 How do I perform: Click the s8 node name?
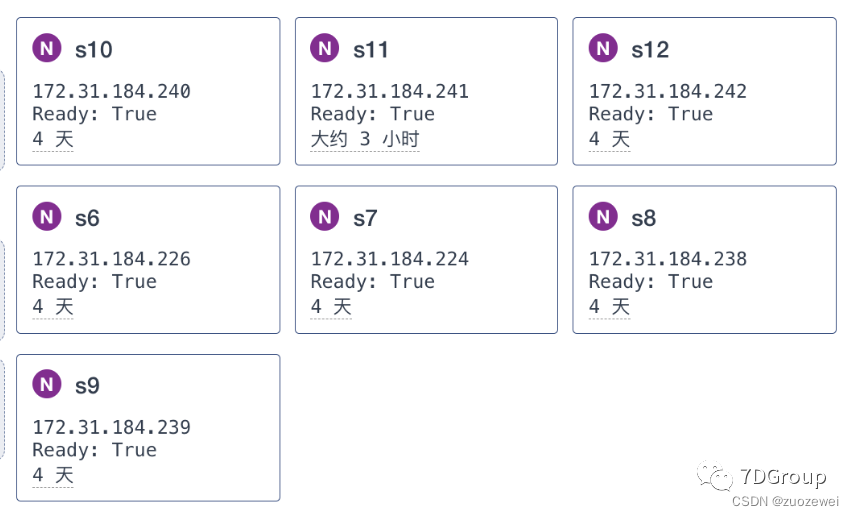(x=644, y=217)
